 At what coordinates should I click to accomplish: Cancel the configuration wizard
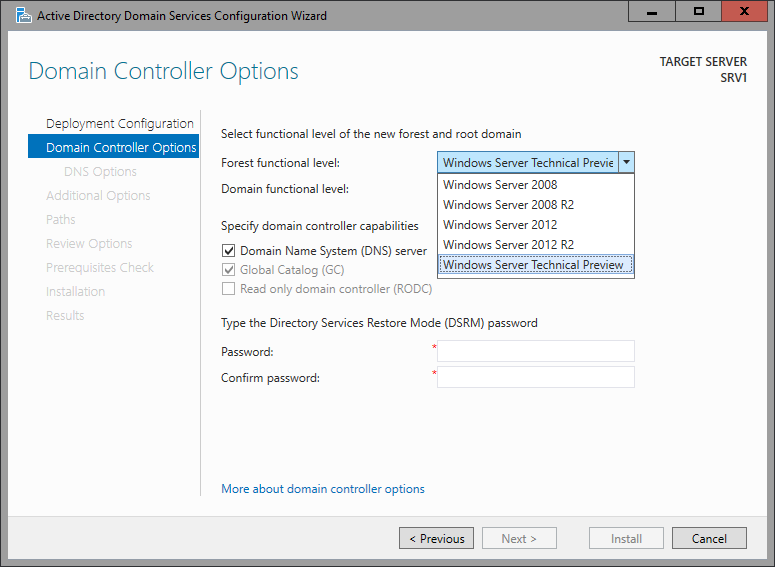(x=709, y=538)
